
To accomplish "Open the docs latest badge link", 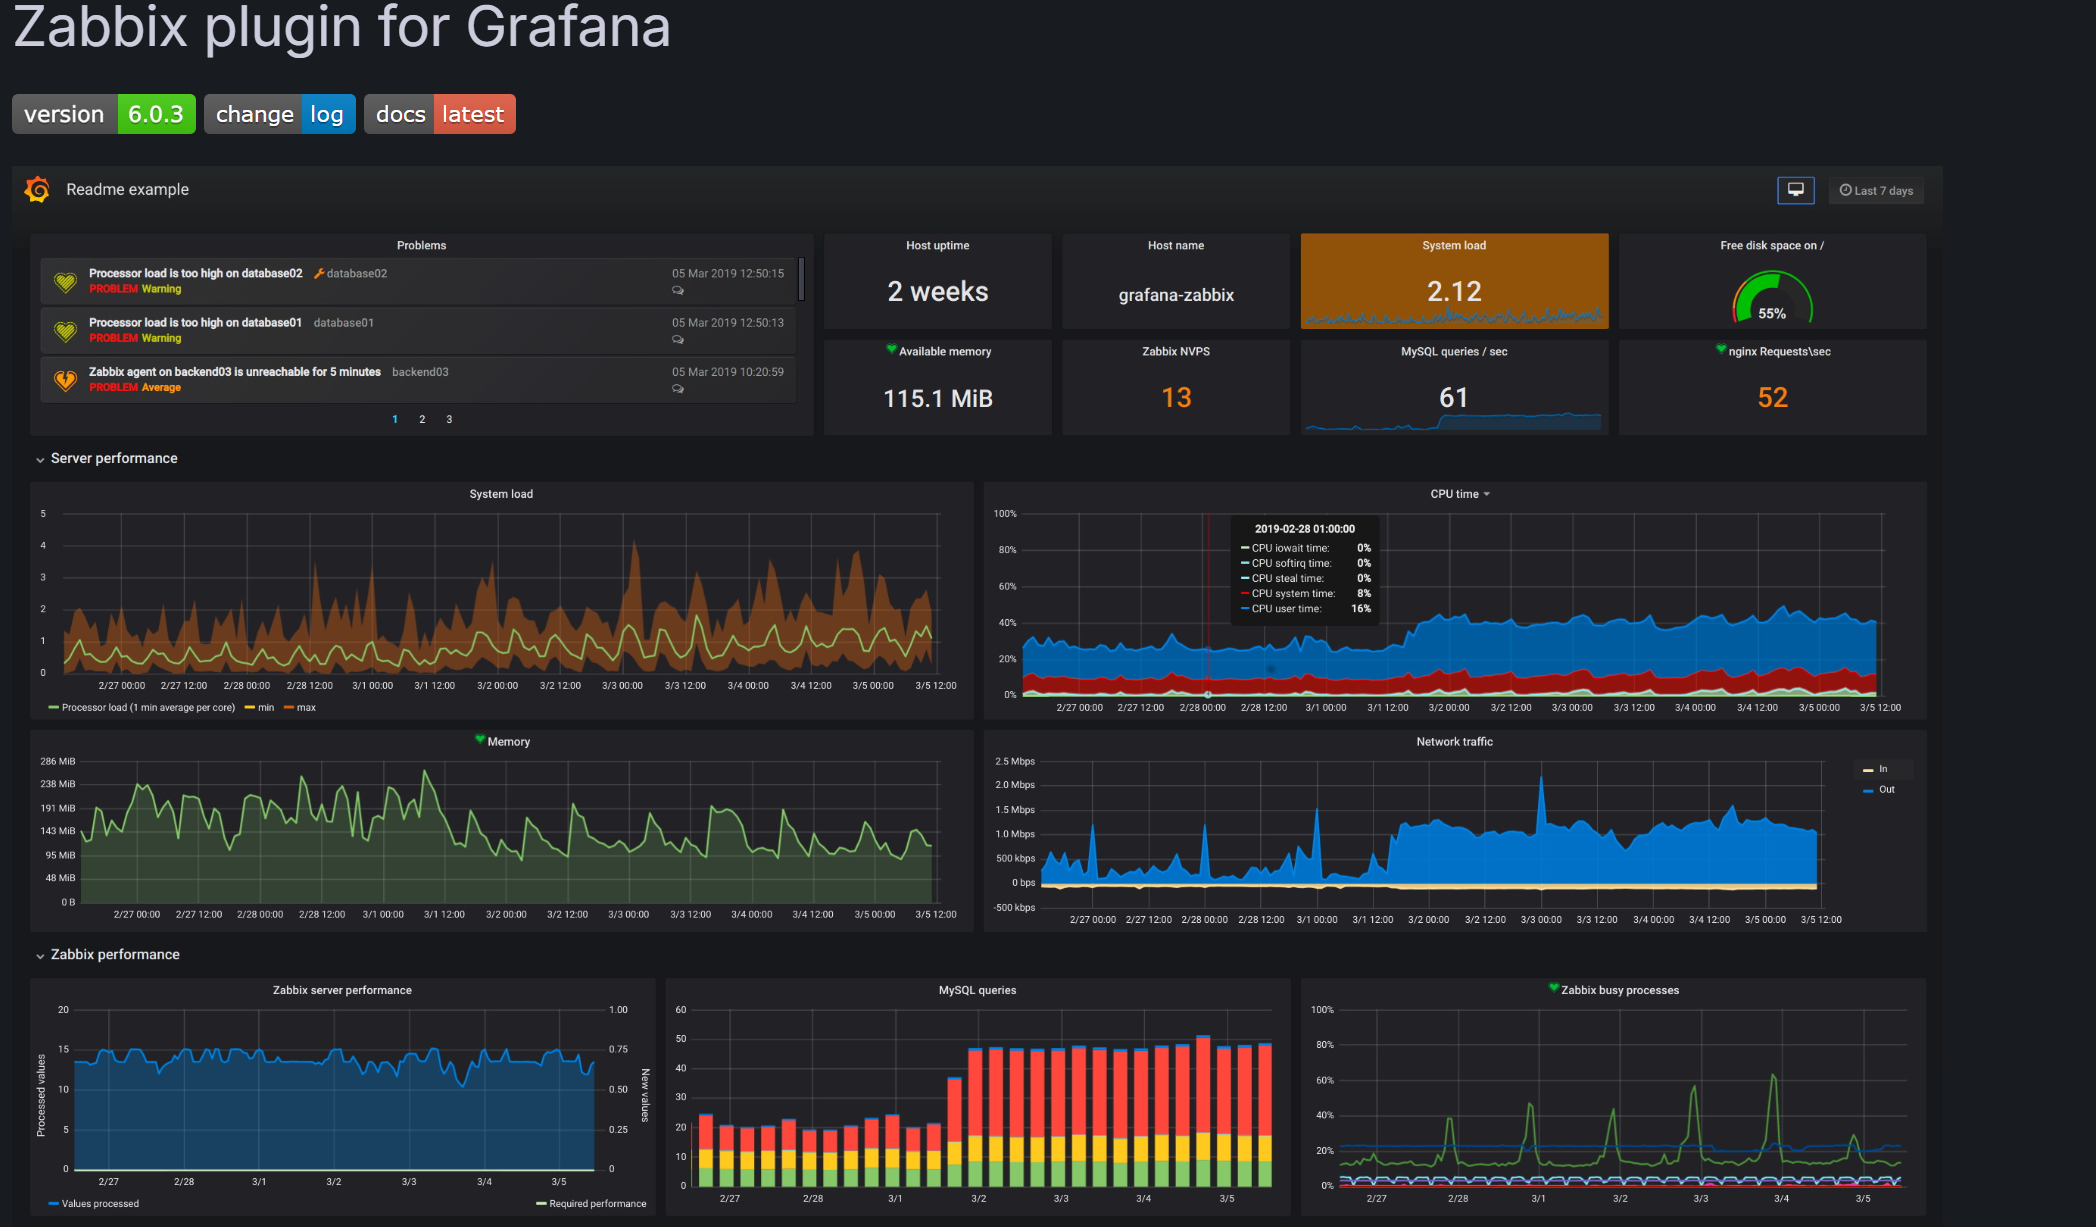I will 440,114.
